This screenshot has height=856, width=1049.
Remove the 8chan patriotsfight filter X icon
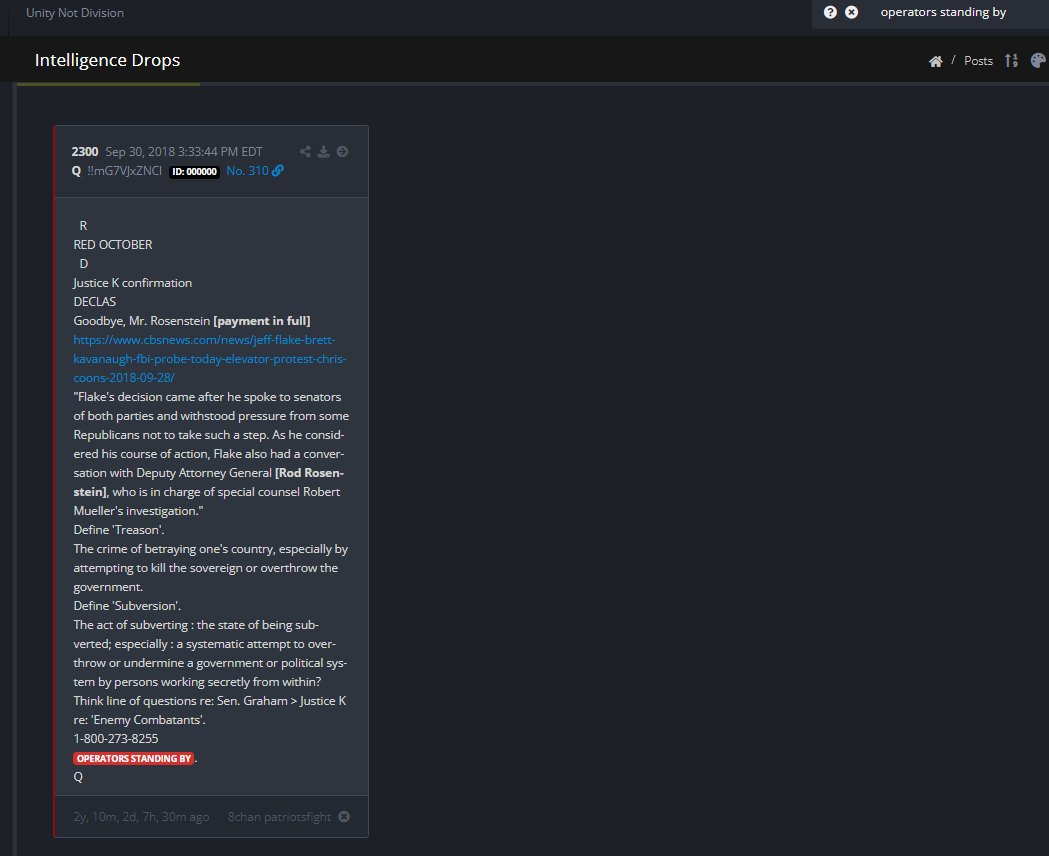pyautogui.click(x=344, y=817)
